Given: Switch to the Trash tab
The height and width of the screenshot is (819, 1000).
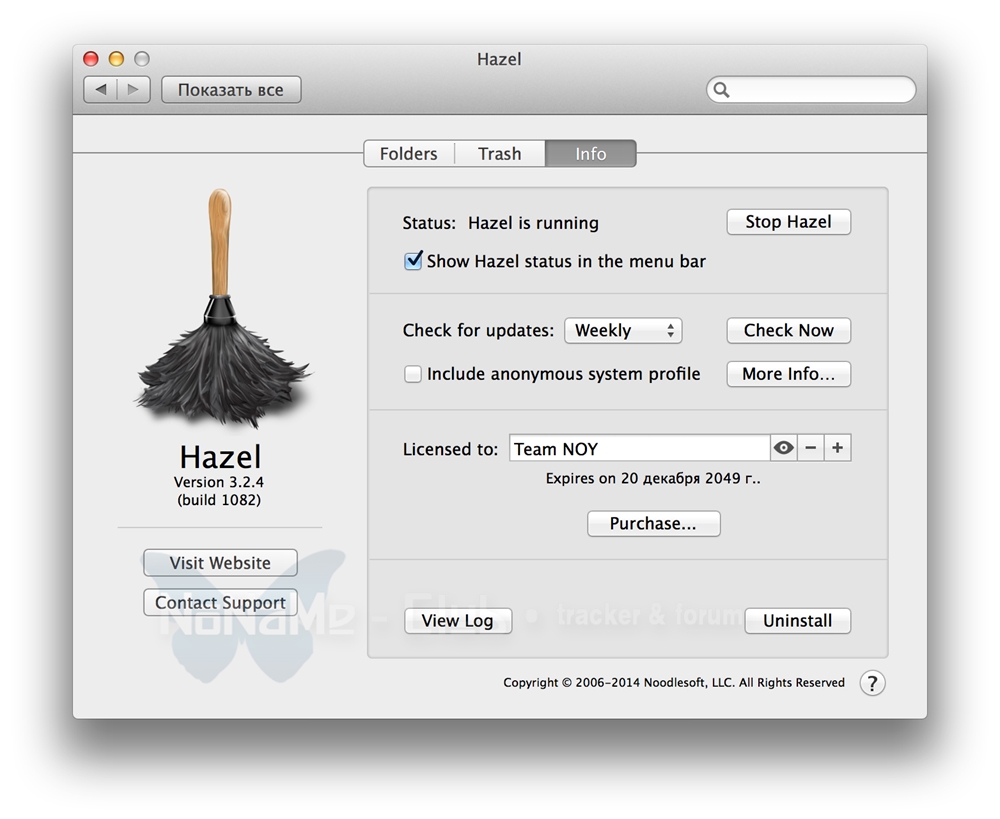Looking at the screenshot, I should pos(500,154).
